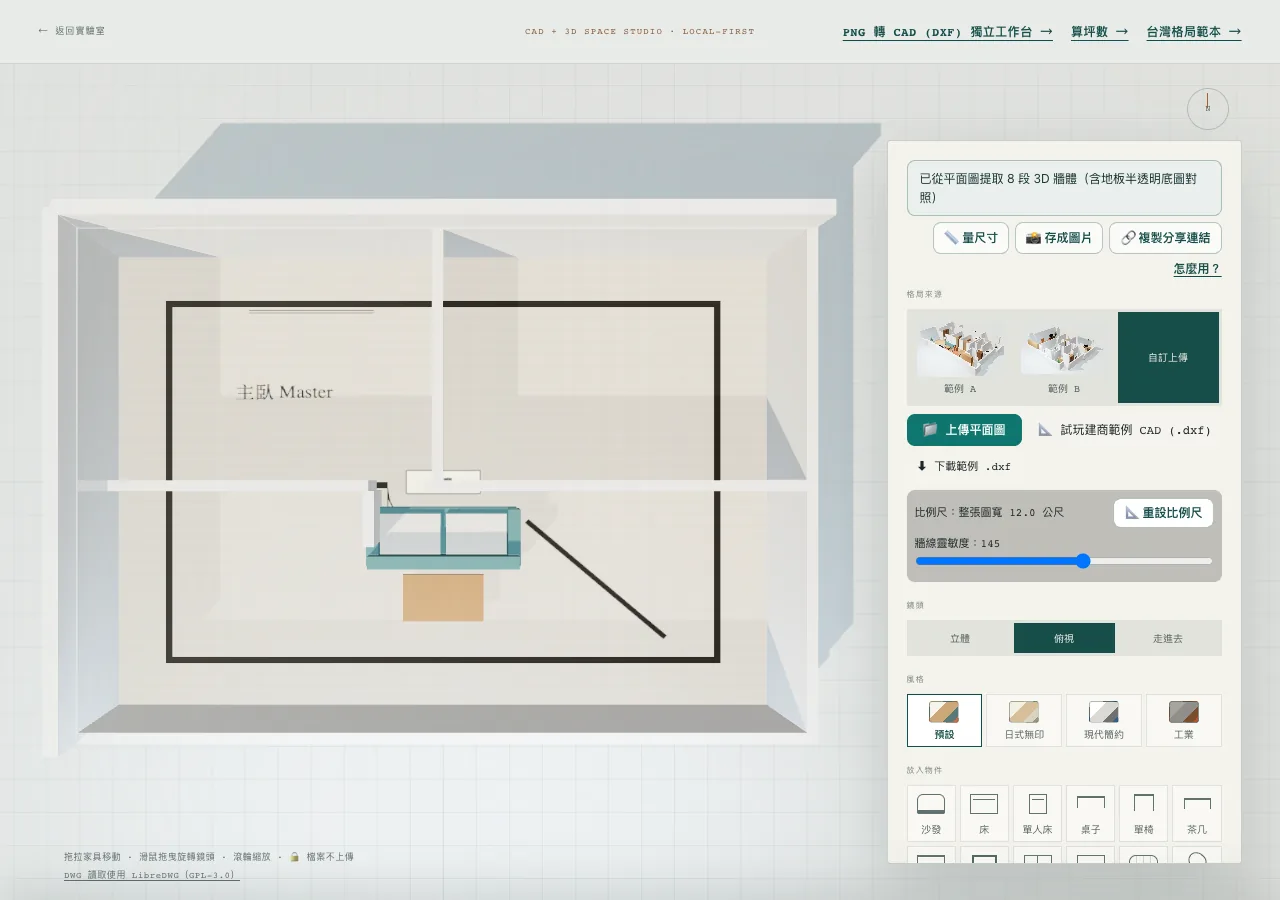Place a 單椅 chair object
Image resolution: width=1280 pixels, height=900 pixels.
click(x=1144, y=813)
